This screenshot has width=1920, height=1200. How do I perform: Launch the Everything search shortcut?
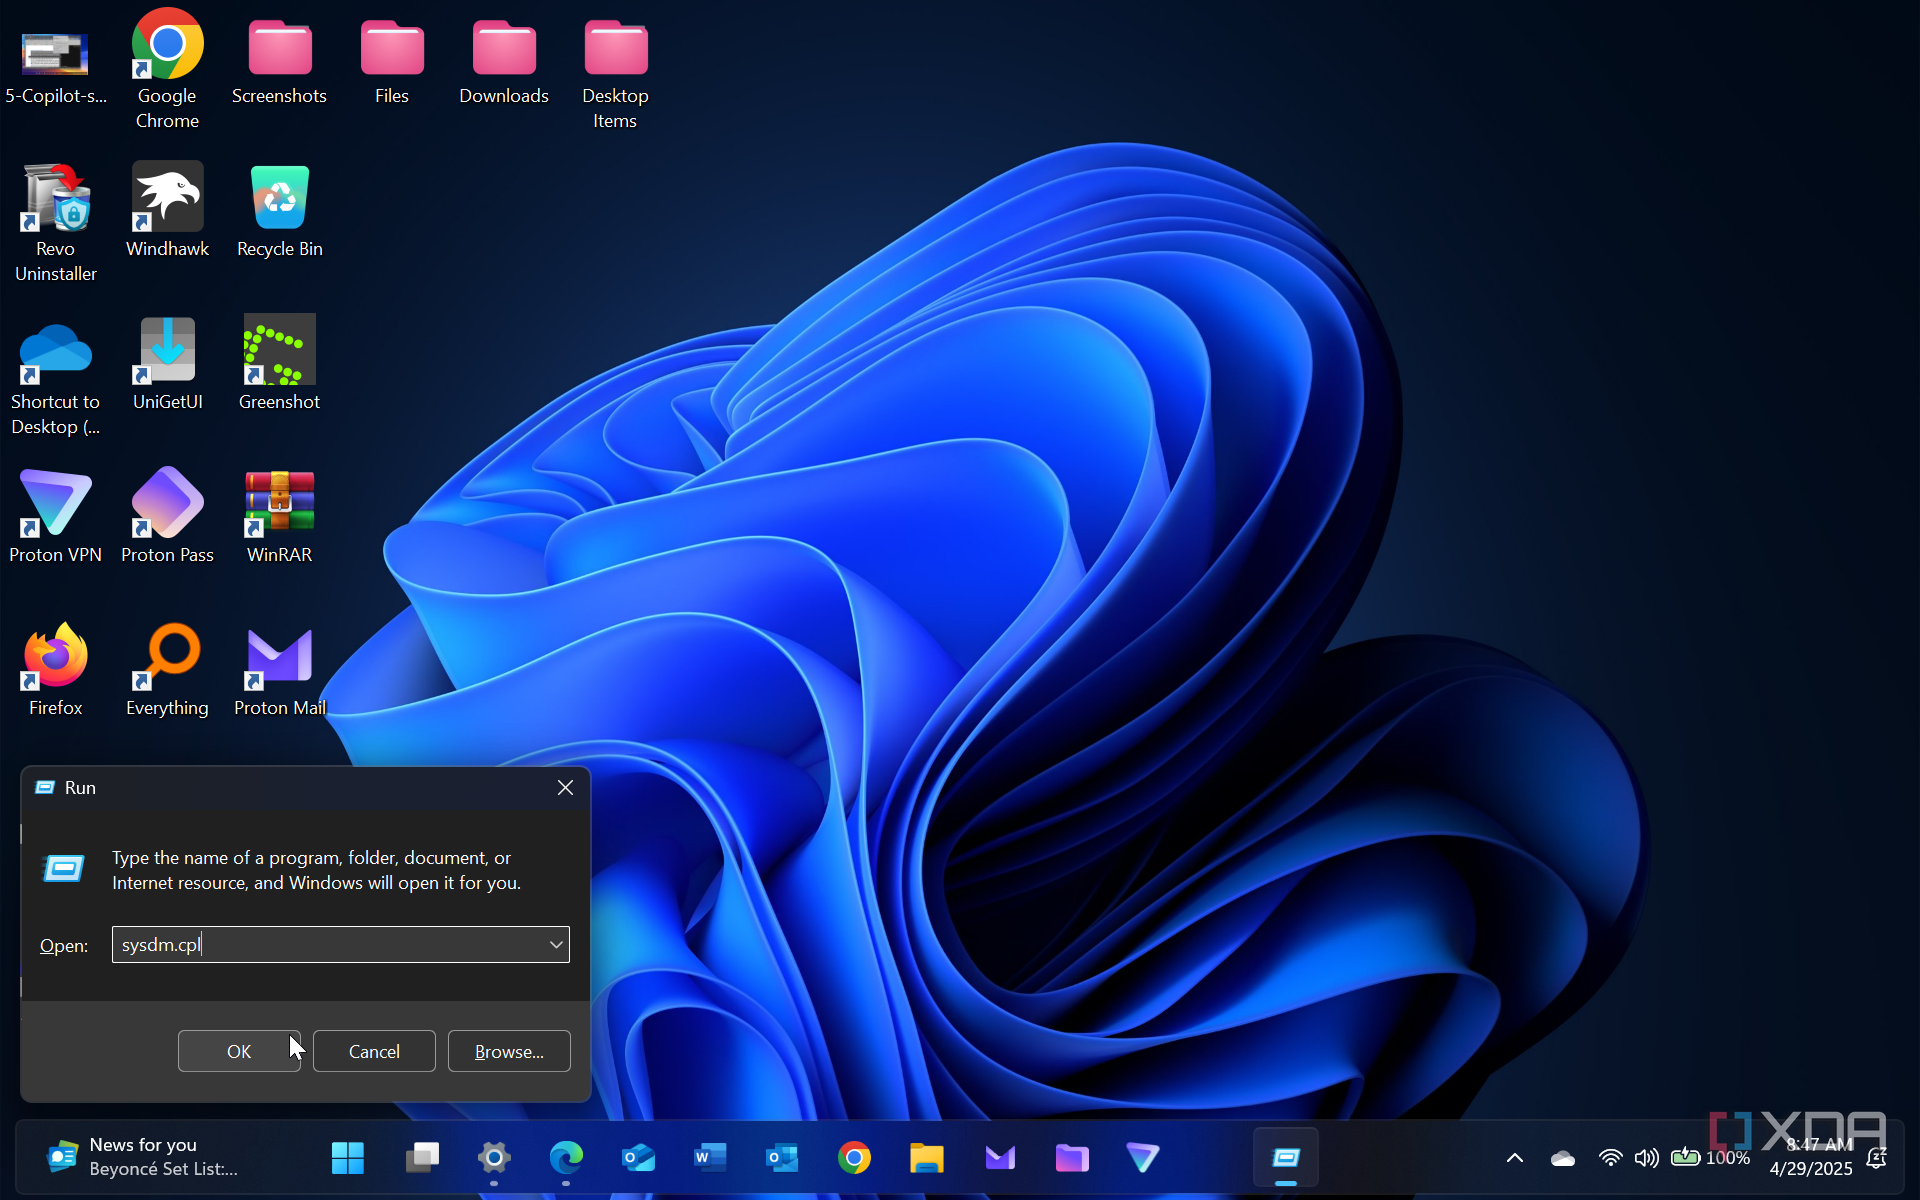[x=167, y=669]
